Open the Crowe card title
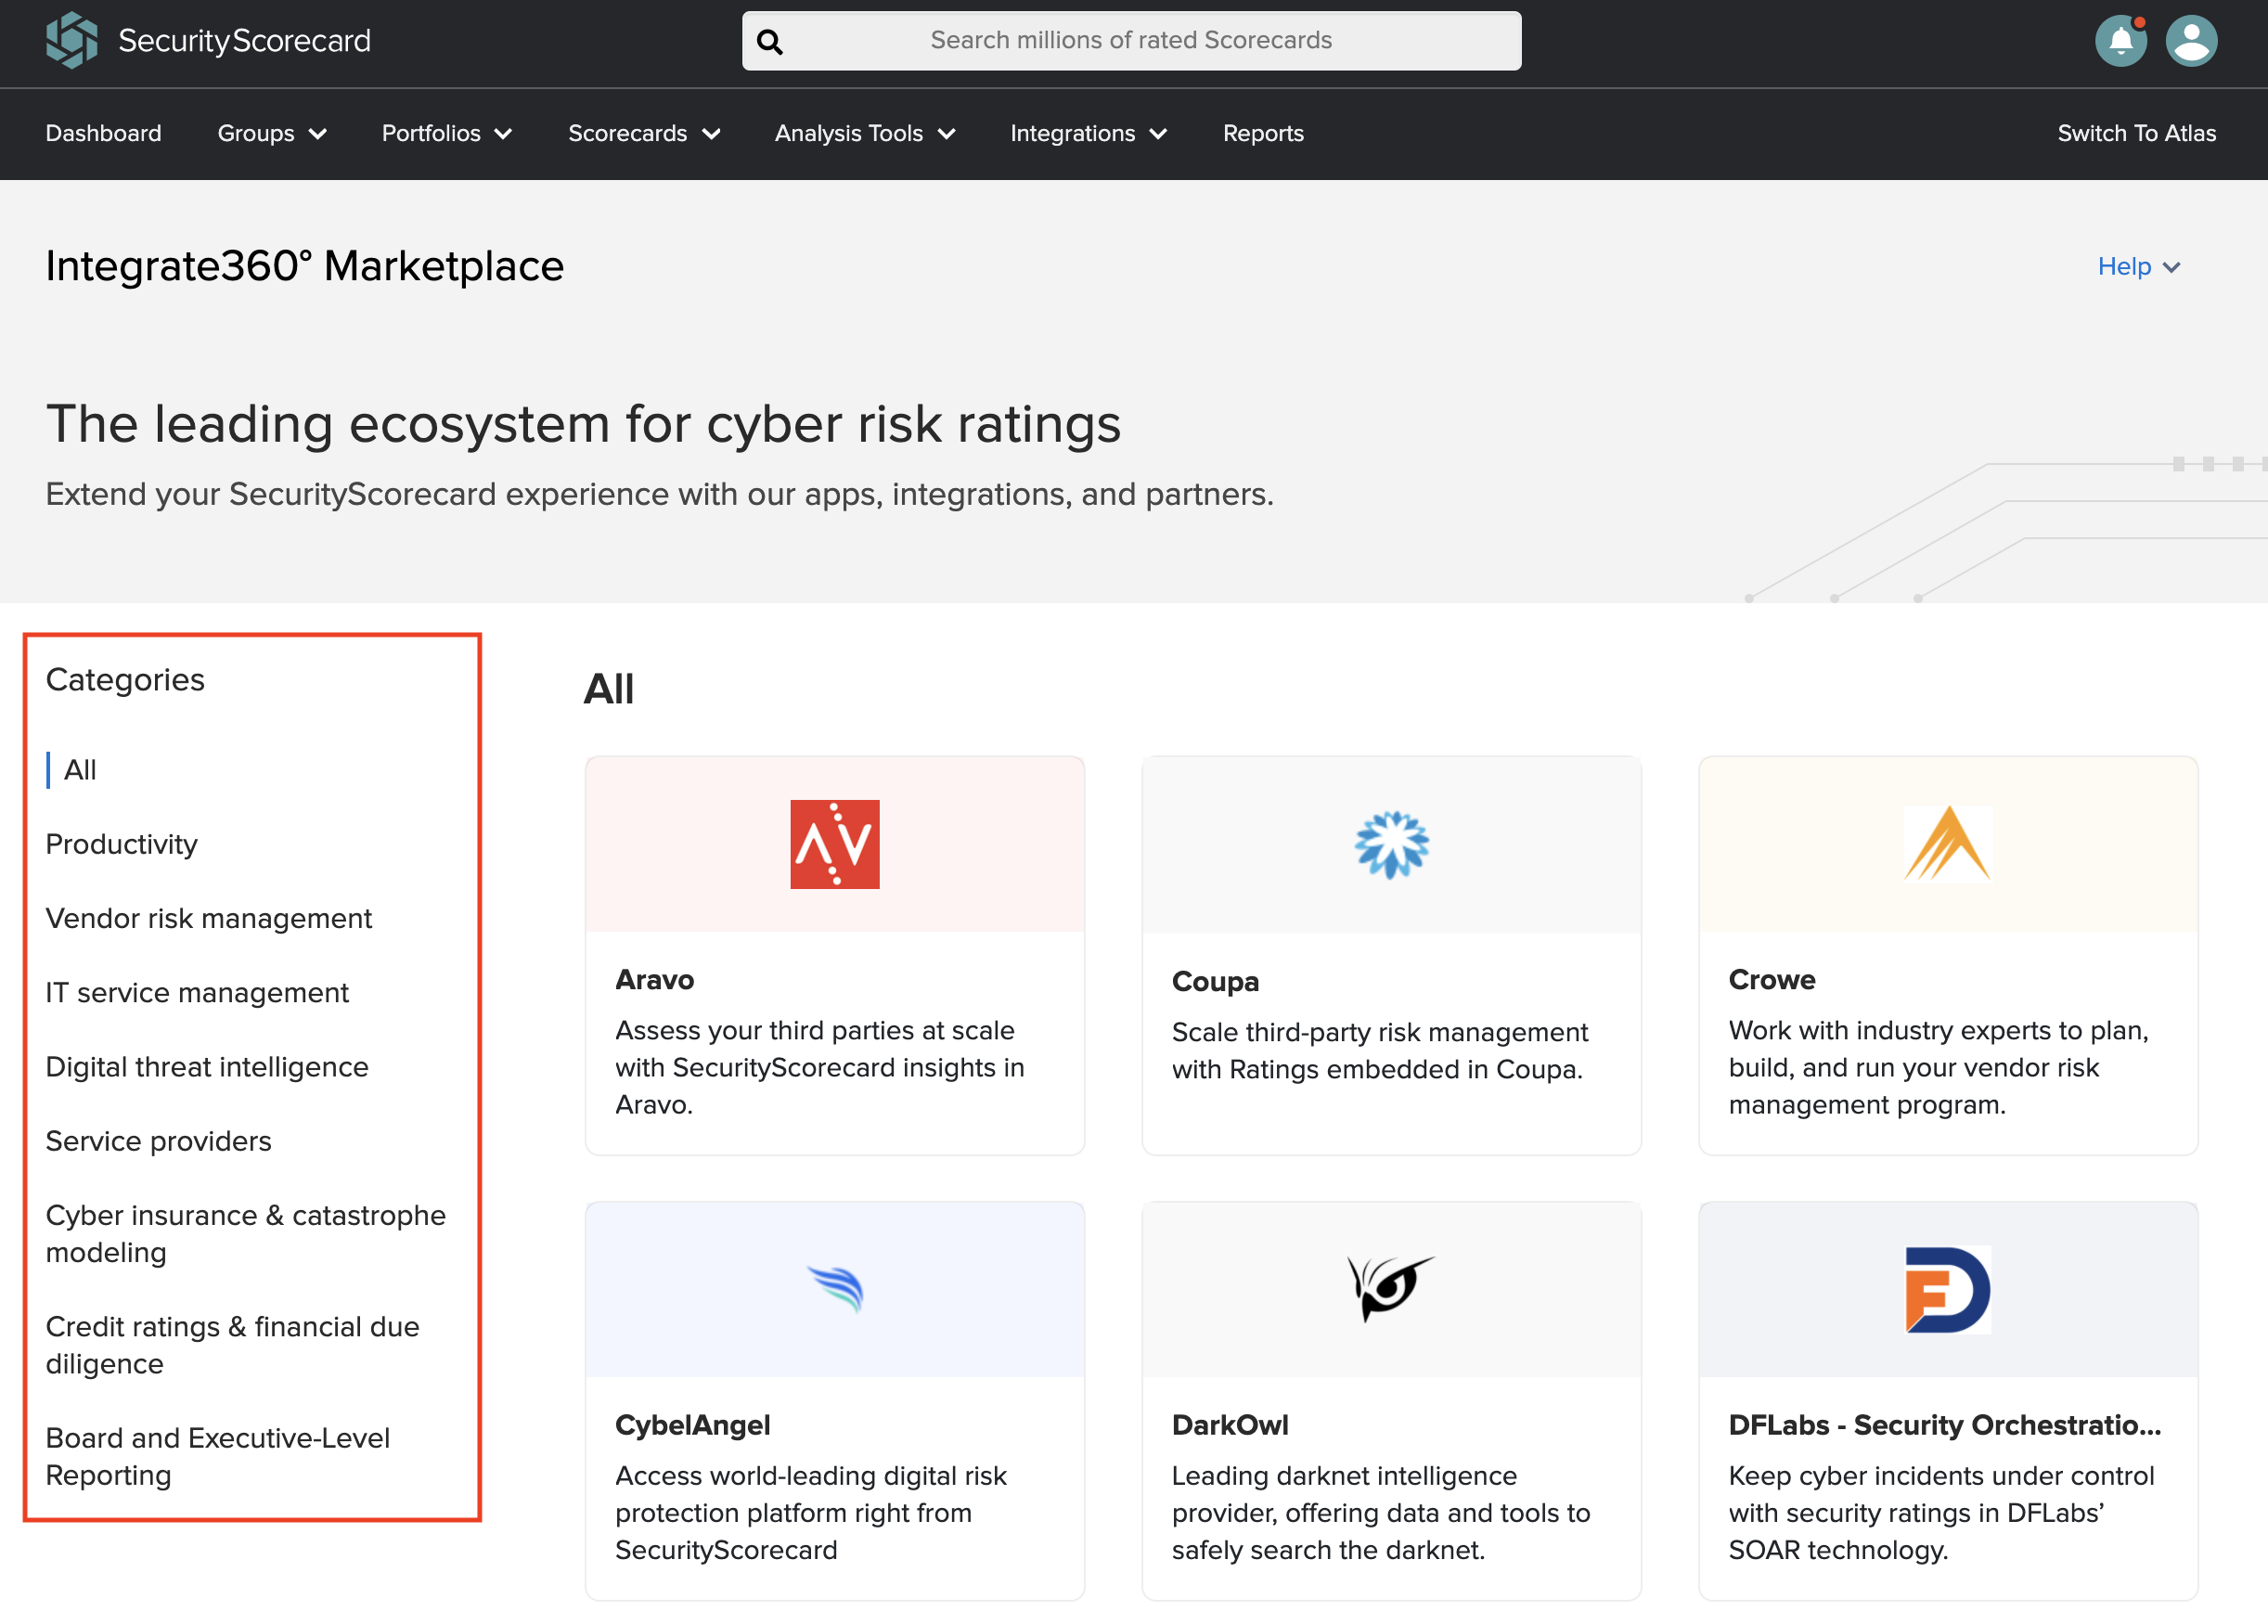Viewport: 2268px width, 1624px height. coord(1771,979)
